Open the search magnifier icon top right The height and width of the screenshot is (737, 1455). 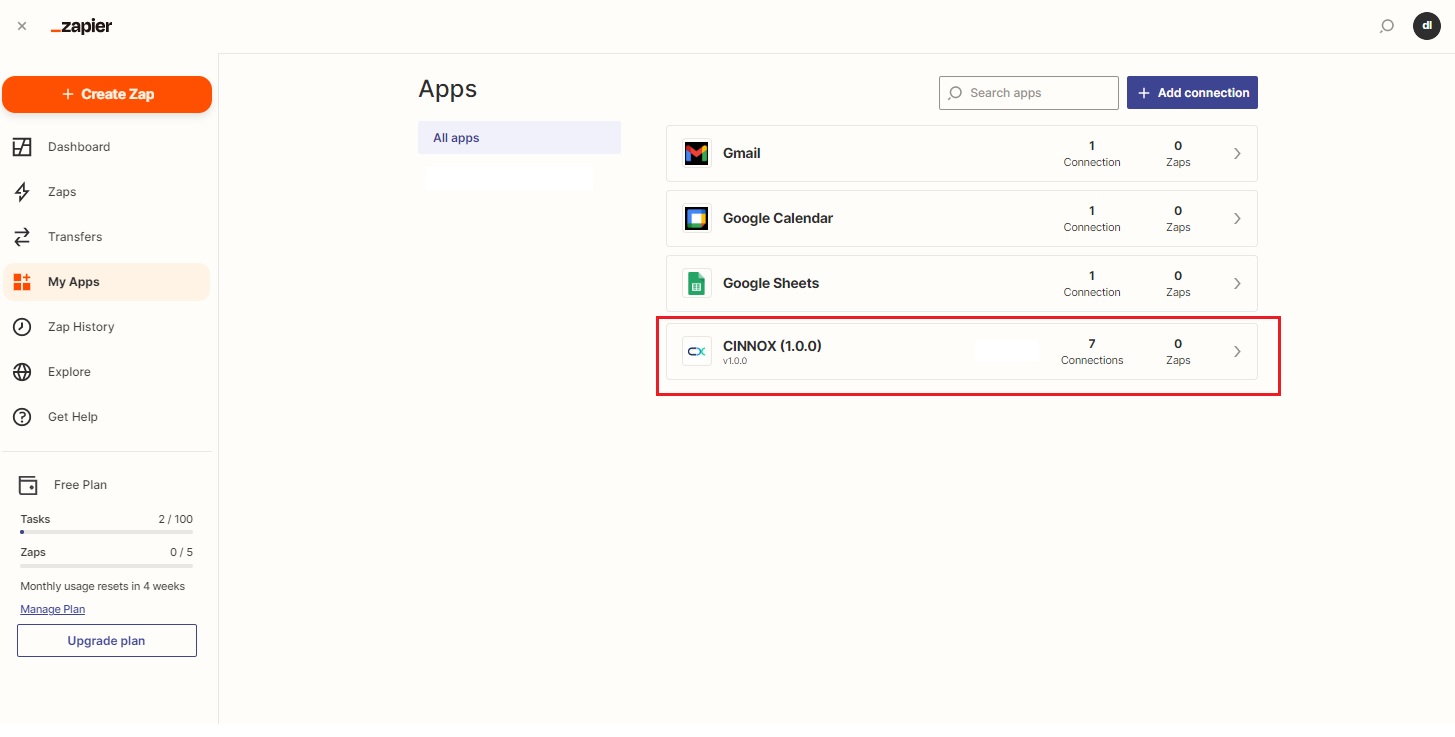(x=1386, y=27)
